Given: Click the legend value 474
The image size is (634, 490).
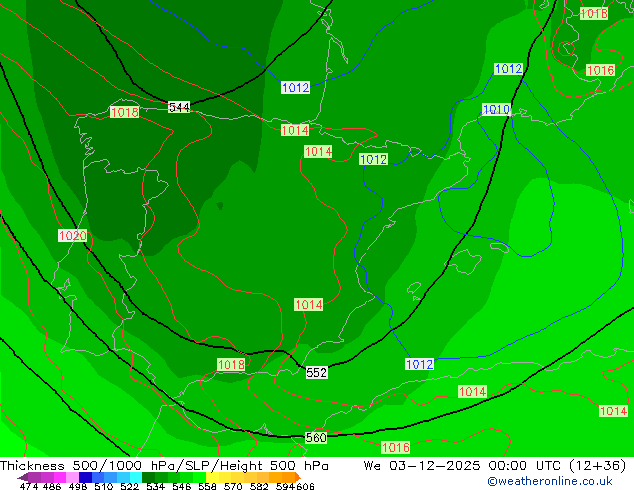Looking at the screenshot, I should pyautogui.click(x=29, y=486).
